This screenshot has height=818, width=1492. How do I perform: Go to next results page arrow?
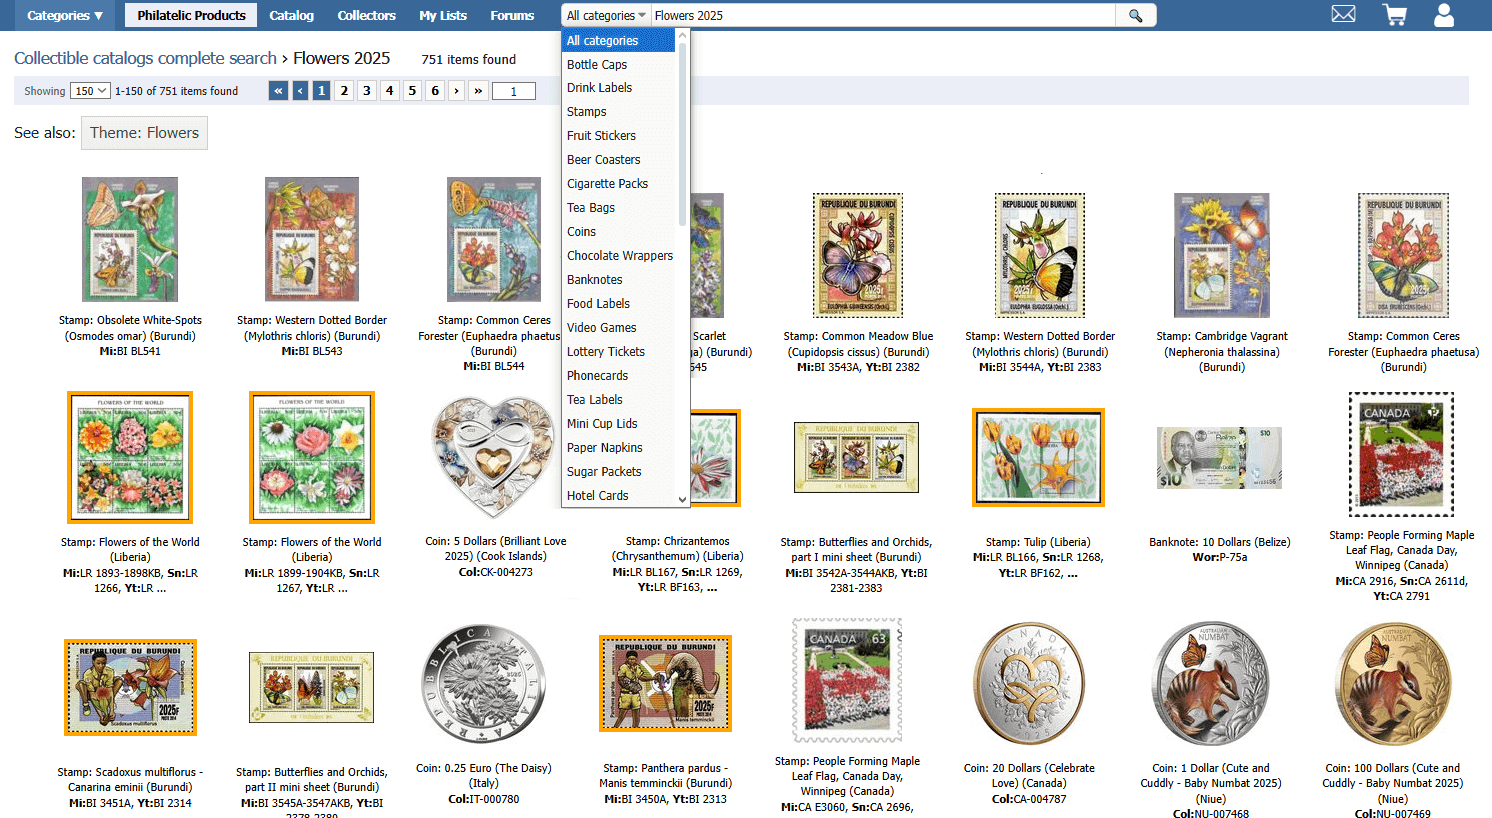[x=456, y=91]
